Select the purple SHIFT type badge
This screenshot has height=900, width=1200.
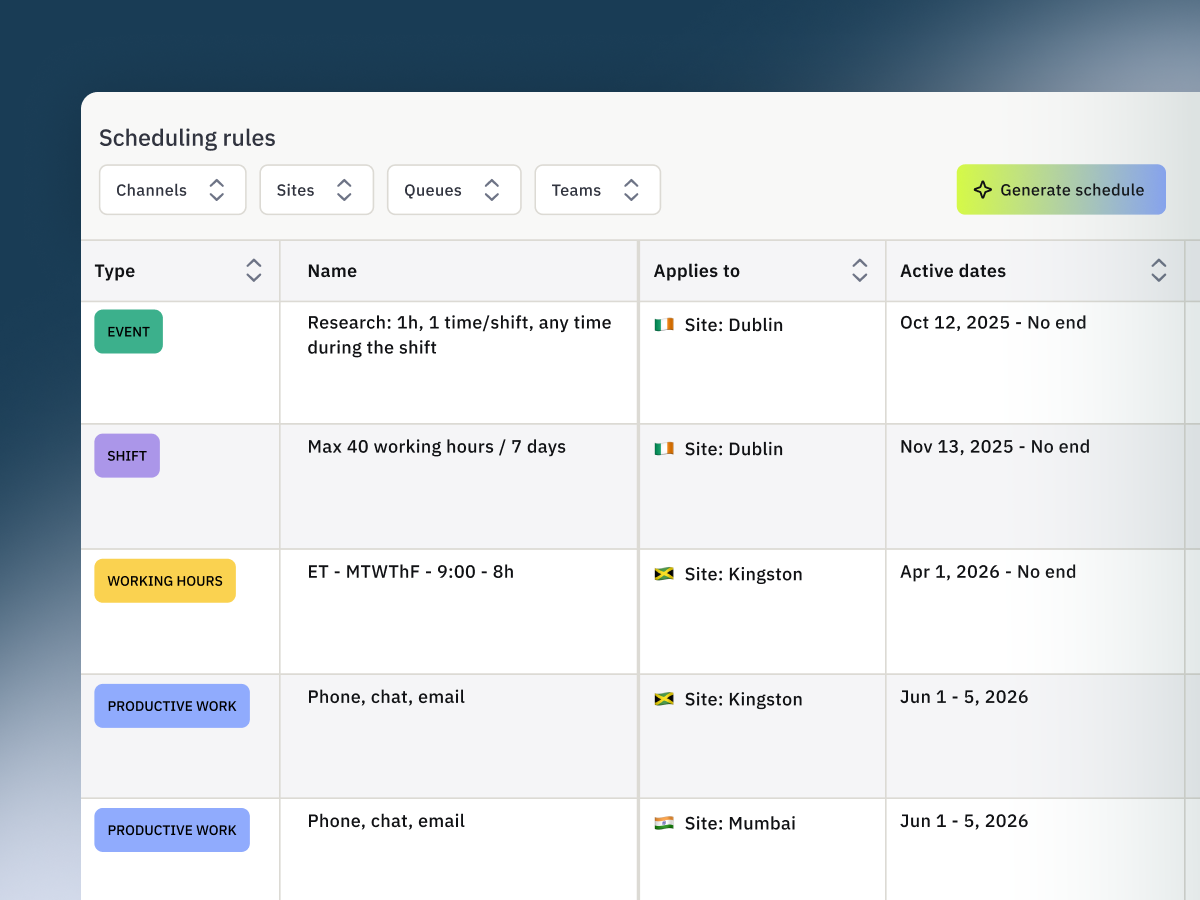tap(127, 456)
